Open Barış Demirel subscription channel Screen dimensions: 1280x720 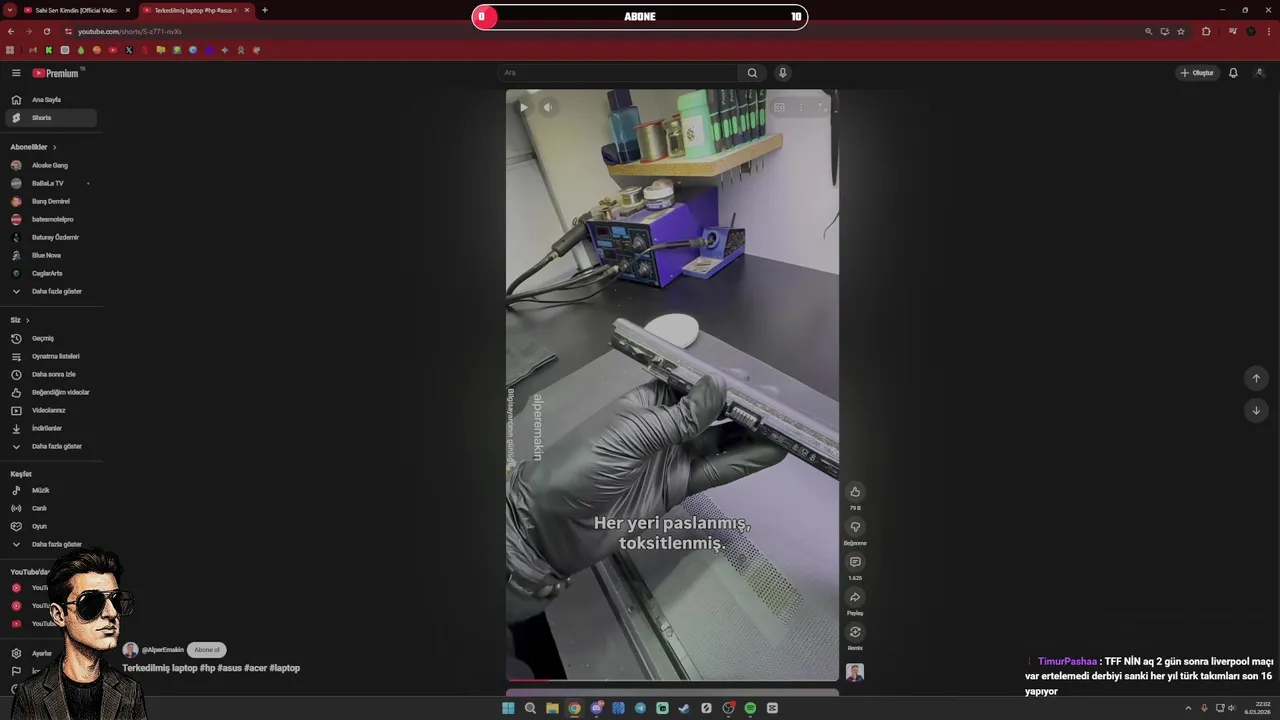click(50, 201)
